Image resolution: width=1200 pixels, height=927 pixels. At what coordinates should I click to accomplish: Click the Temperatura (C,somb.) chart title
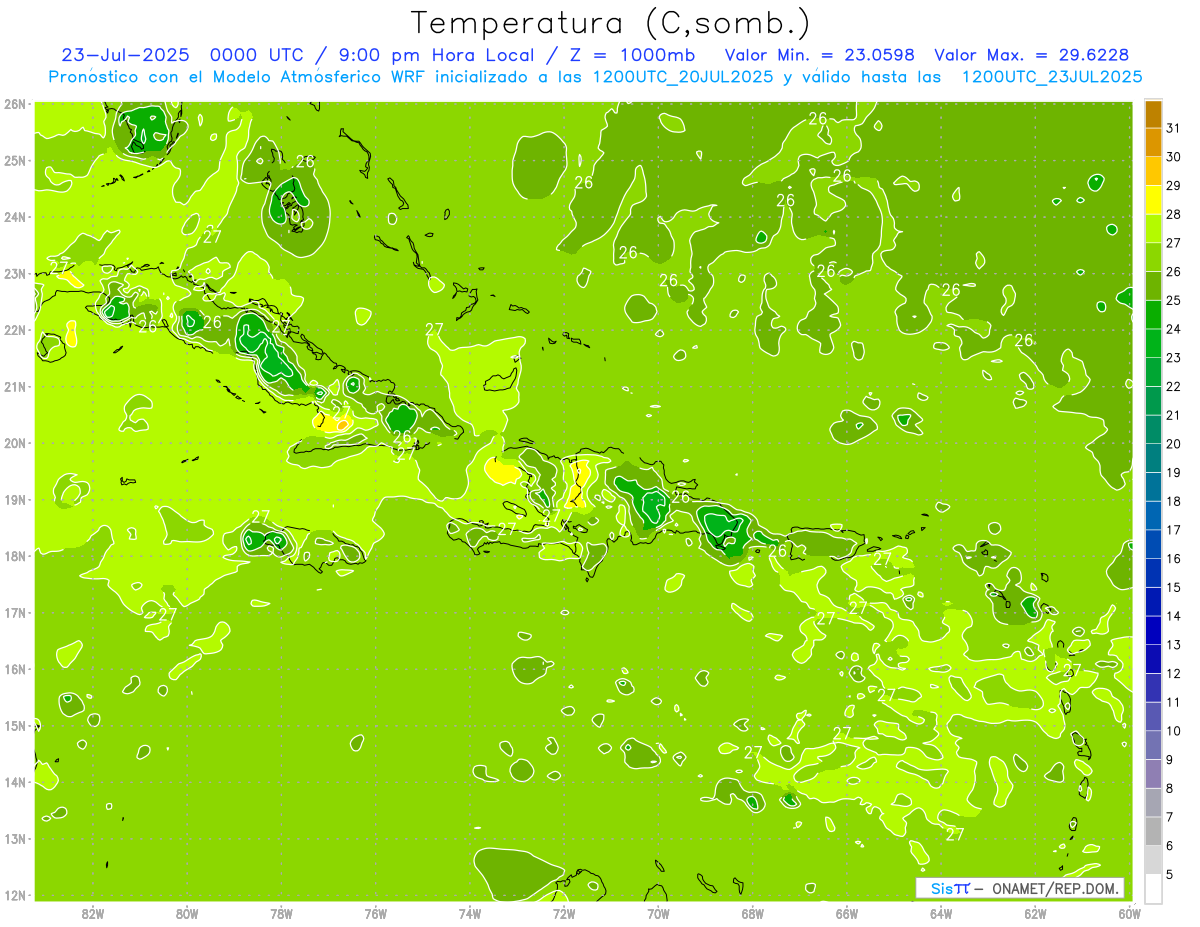610,23
